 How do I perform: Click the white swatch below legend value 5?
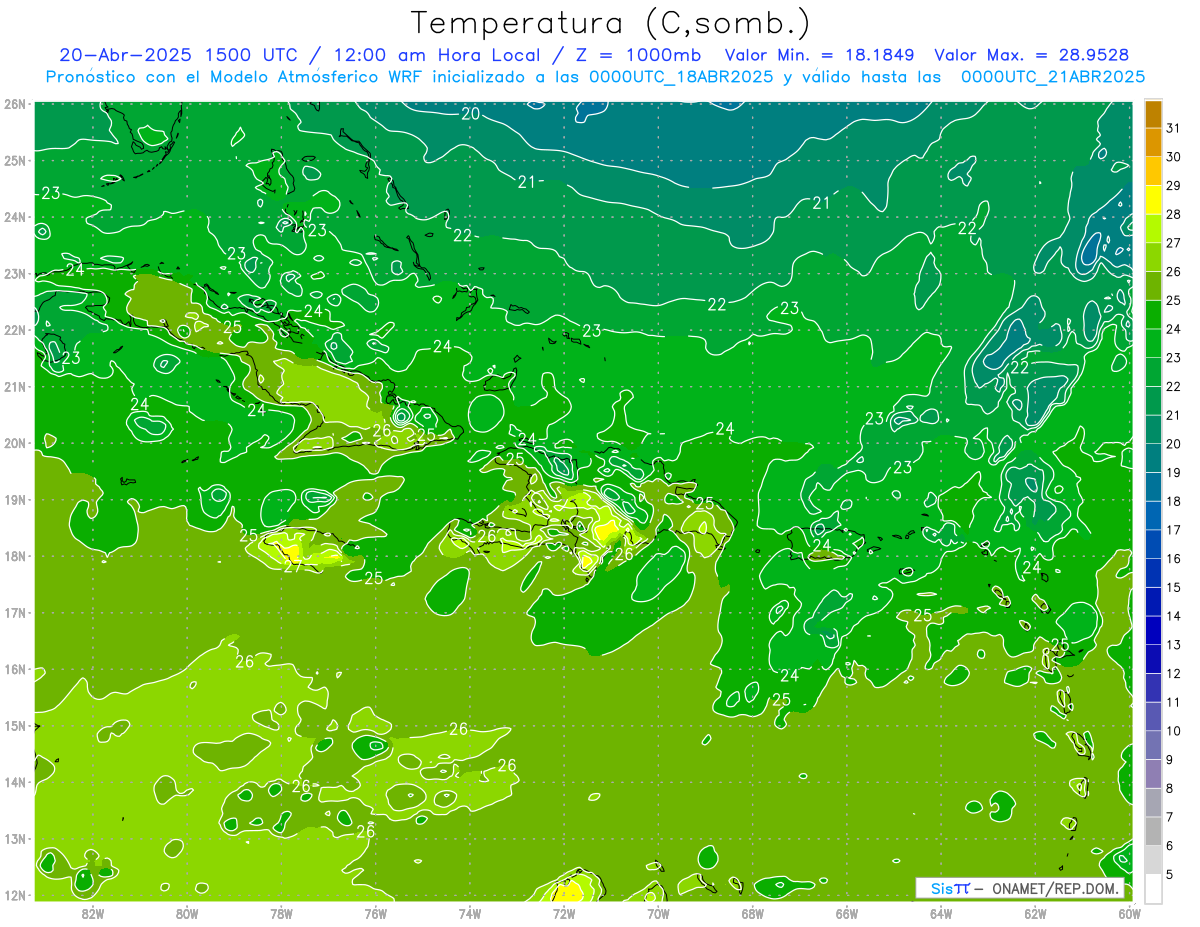(1153, 888)
